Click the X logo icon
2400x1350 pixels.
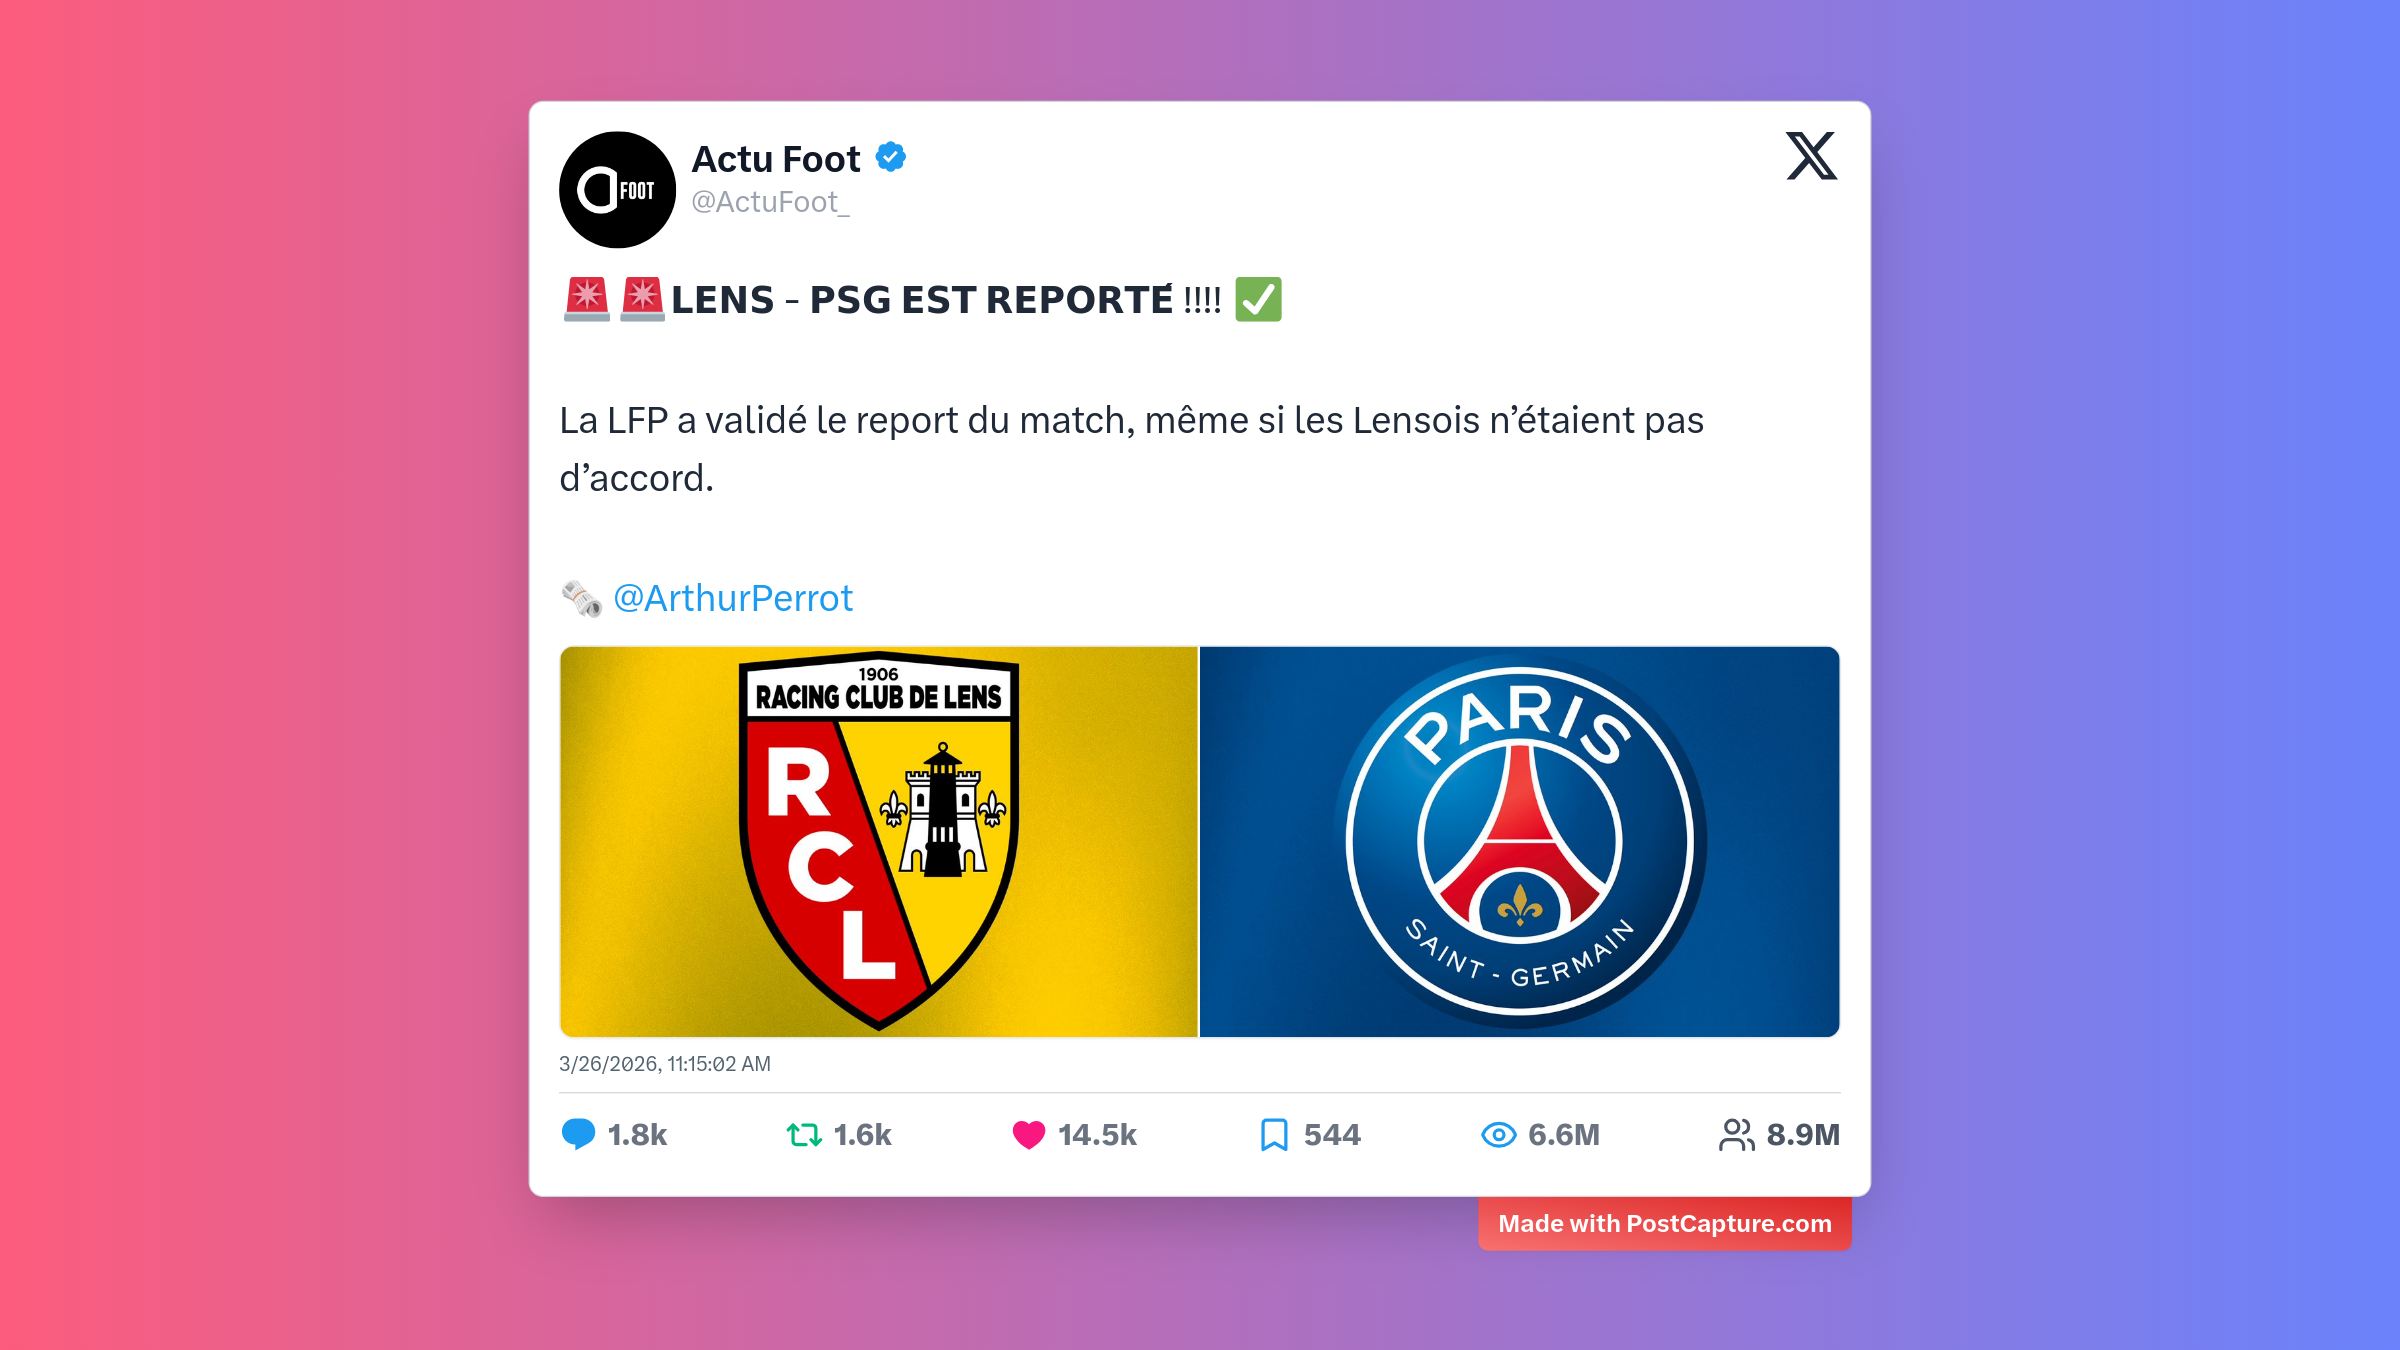click(1811, 156)
